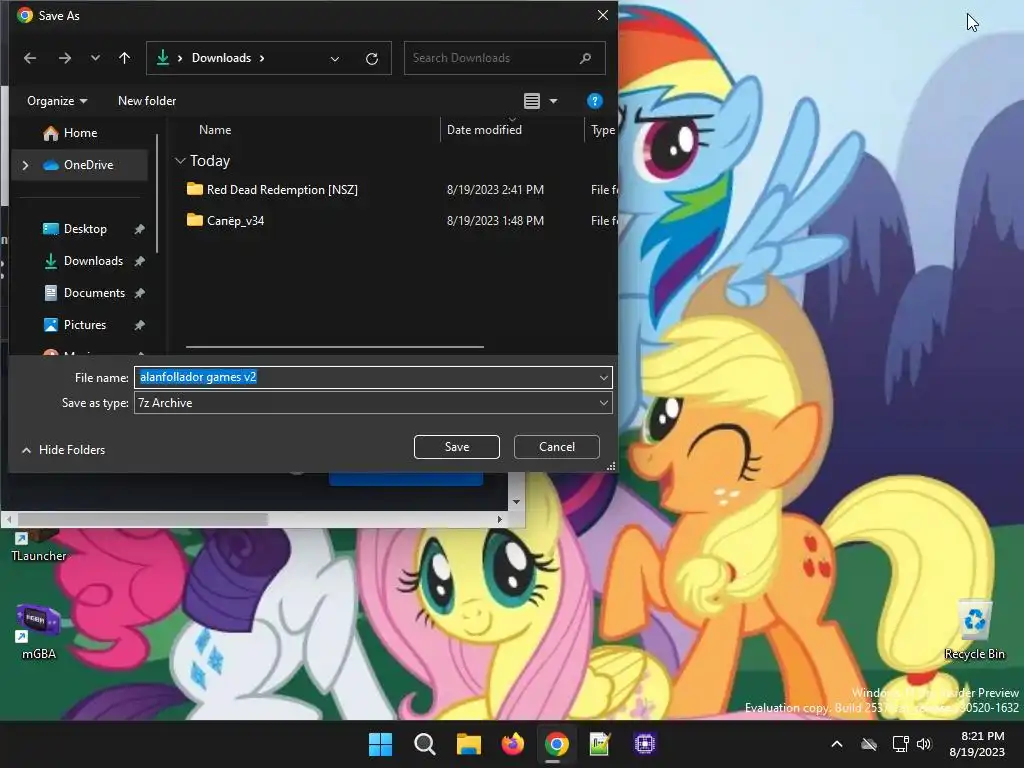Click the Save button

(x=456, y=447)
